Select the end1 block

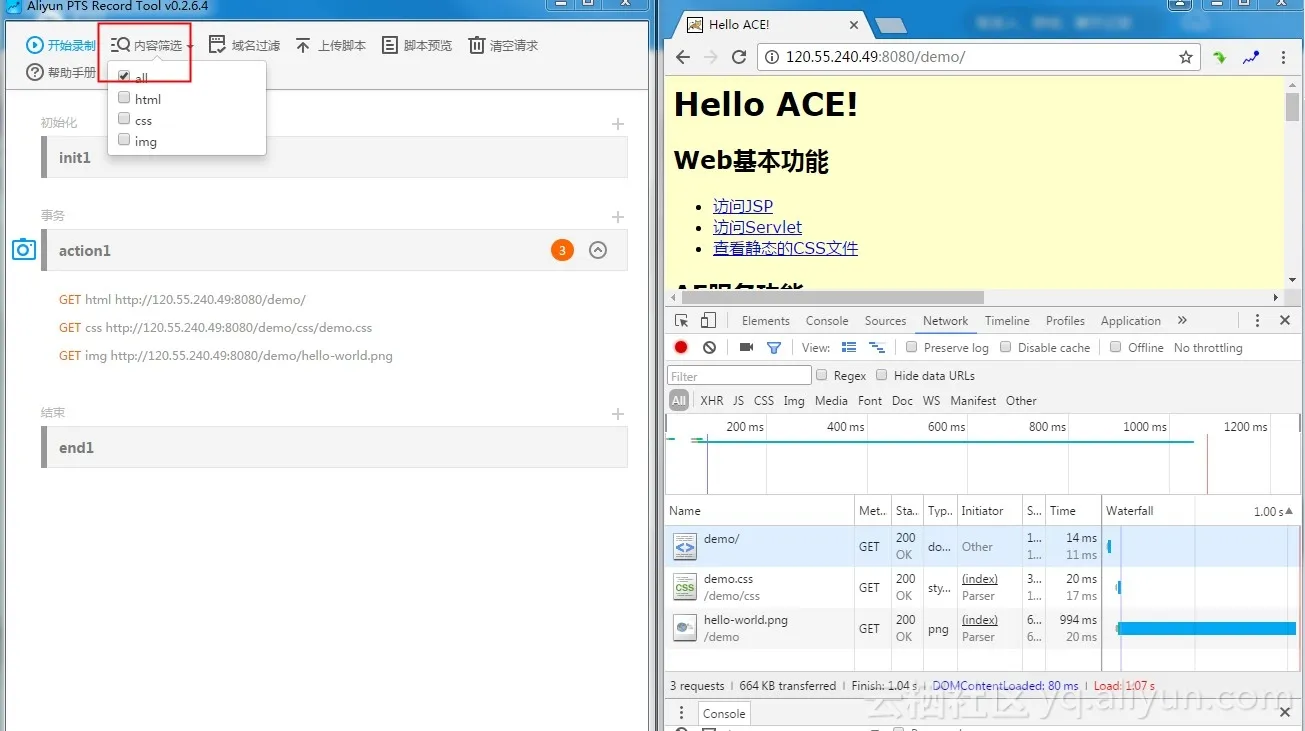334,447
